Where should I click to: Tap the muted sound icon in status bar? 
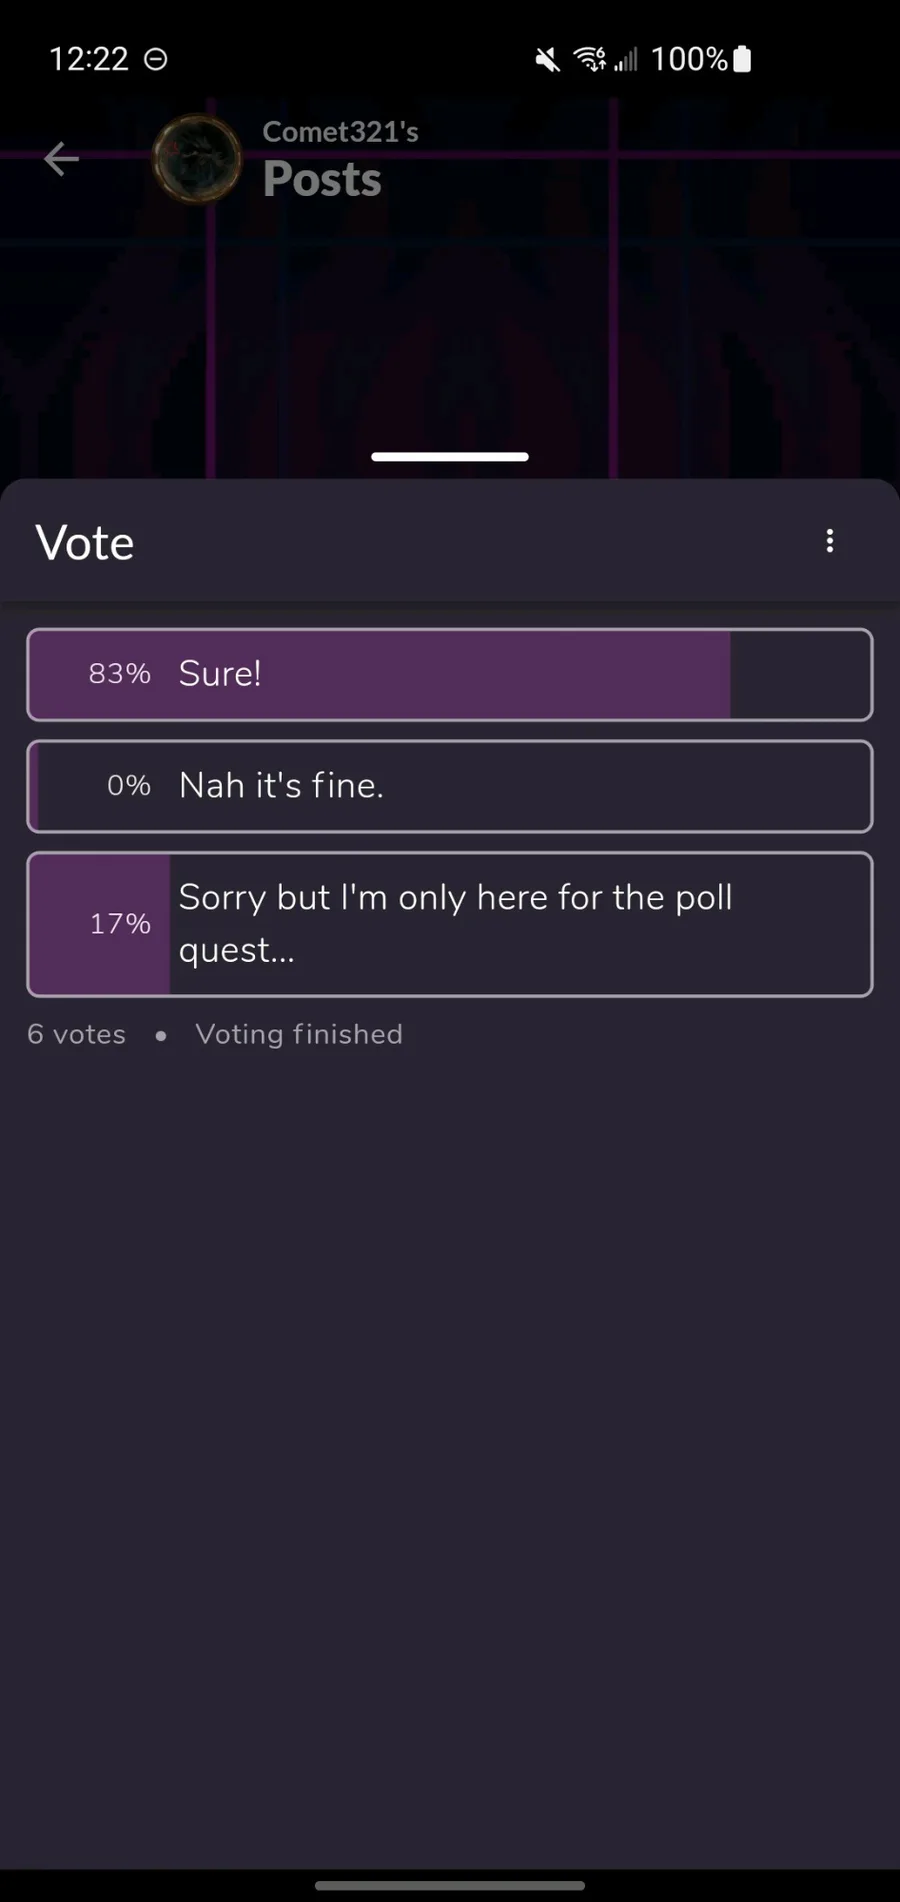547,60
